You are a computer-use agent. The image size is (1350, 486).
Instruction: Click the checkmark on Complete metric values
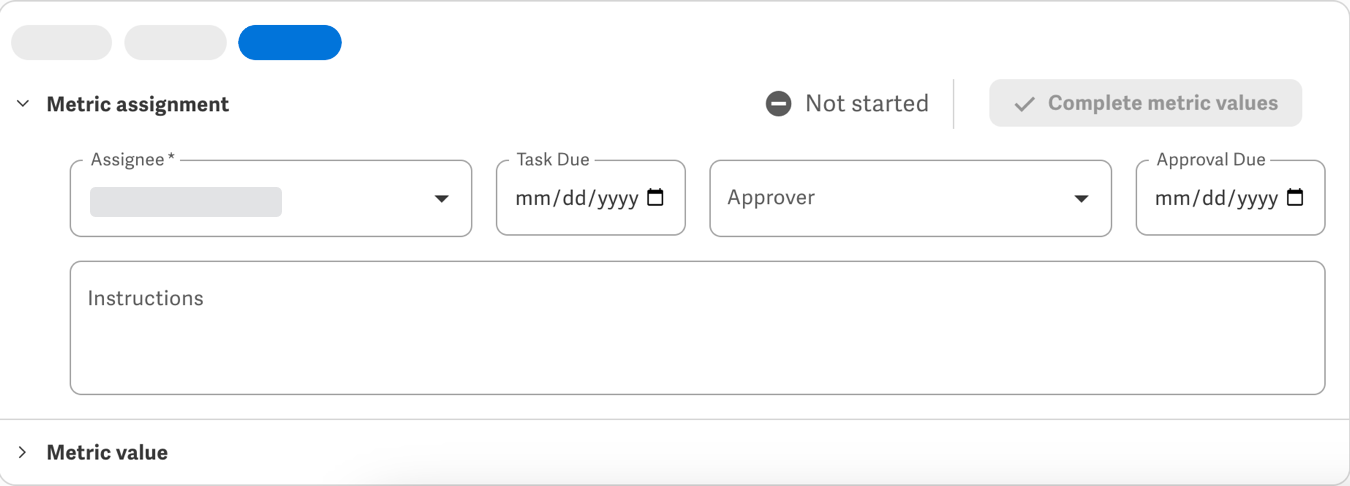click(1024, 104)
